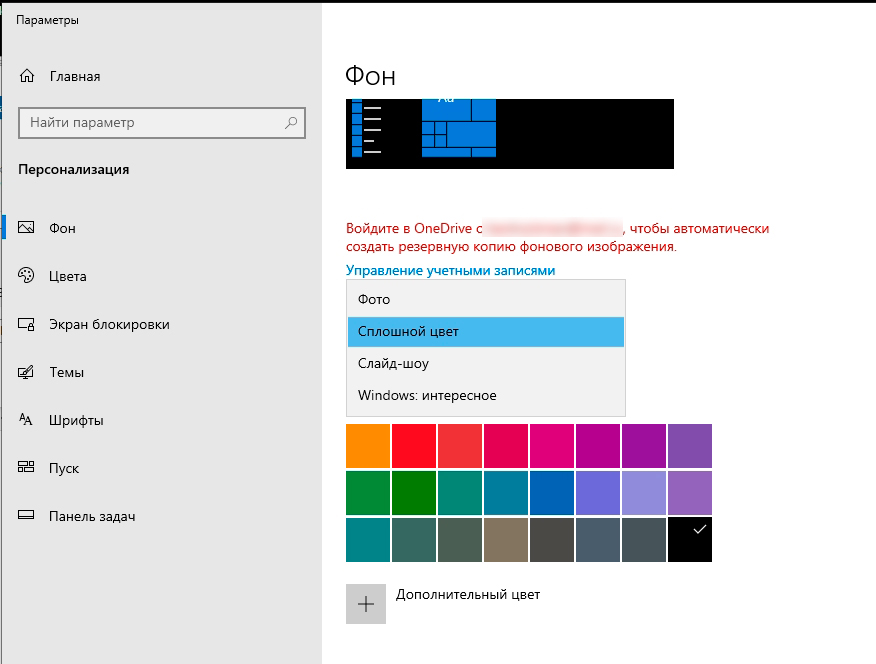Viewport: 876px width, 664px height.
Task: Pick the orange color swatch
Action: (368, 446)
